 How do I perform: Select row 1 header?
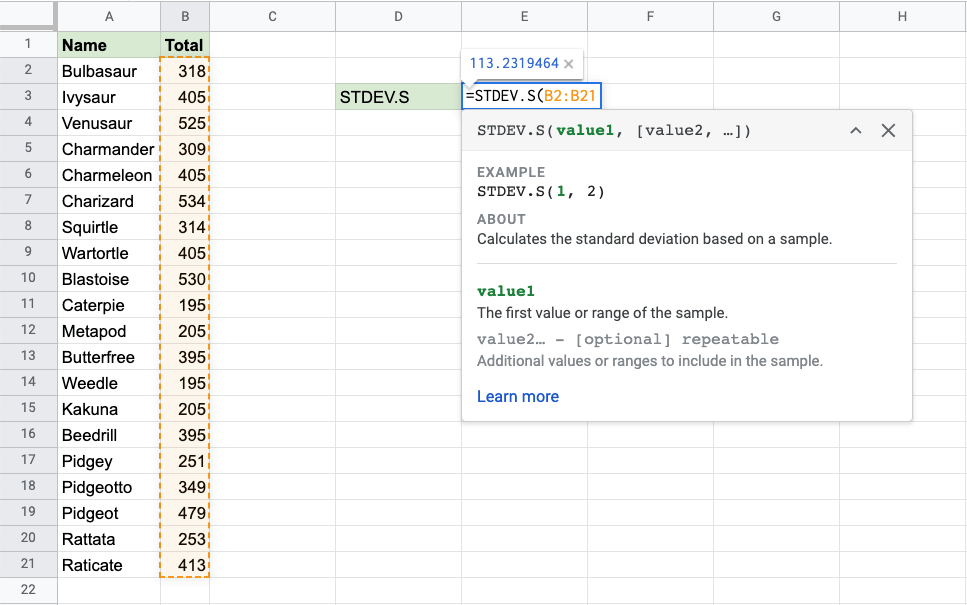click(x=28, y=45)
